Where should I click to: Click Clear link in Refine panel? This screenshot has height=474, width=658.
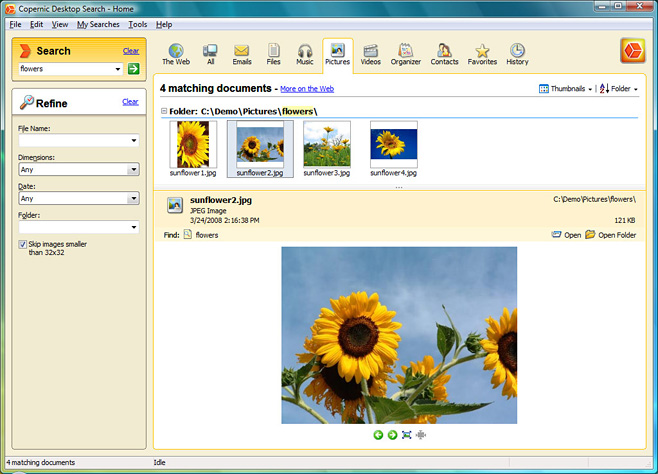click(130, 102)
